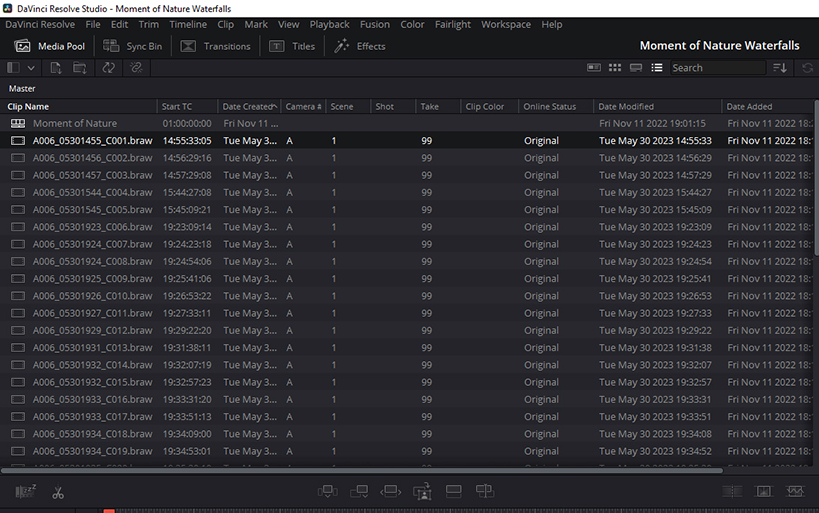
Task: Open the File menu
Action: tap(93, 25)
